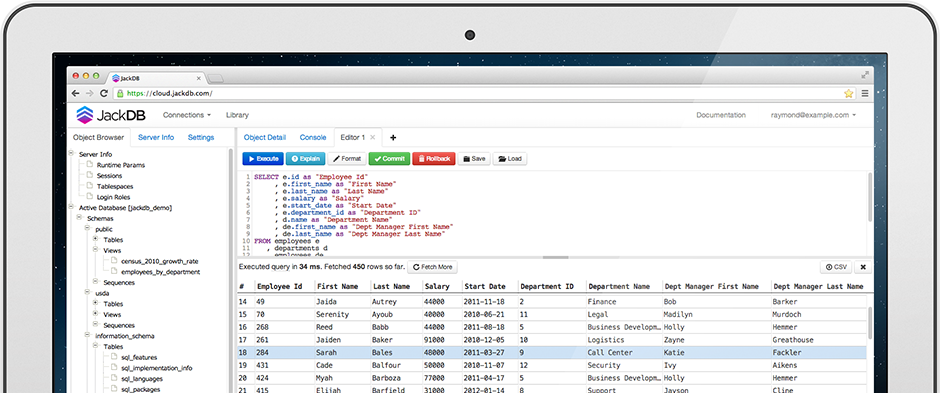Sort by the Salary column header
940x393 pixels.
[x=437, y=286]
